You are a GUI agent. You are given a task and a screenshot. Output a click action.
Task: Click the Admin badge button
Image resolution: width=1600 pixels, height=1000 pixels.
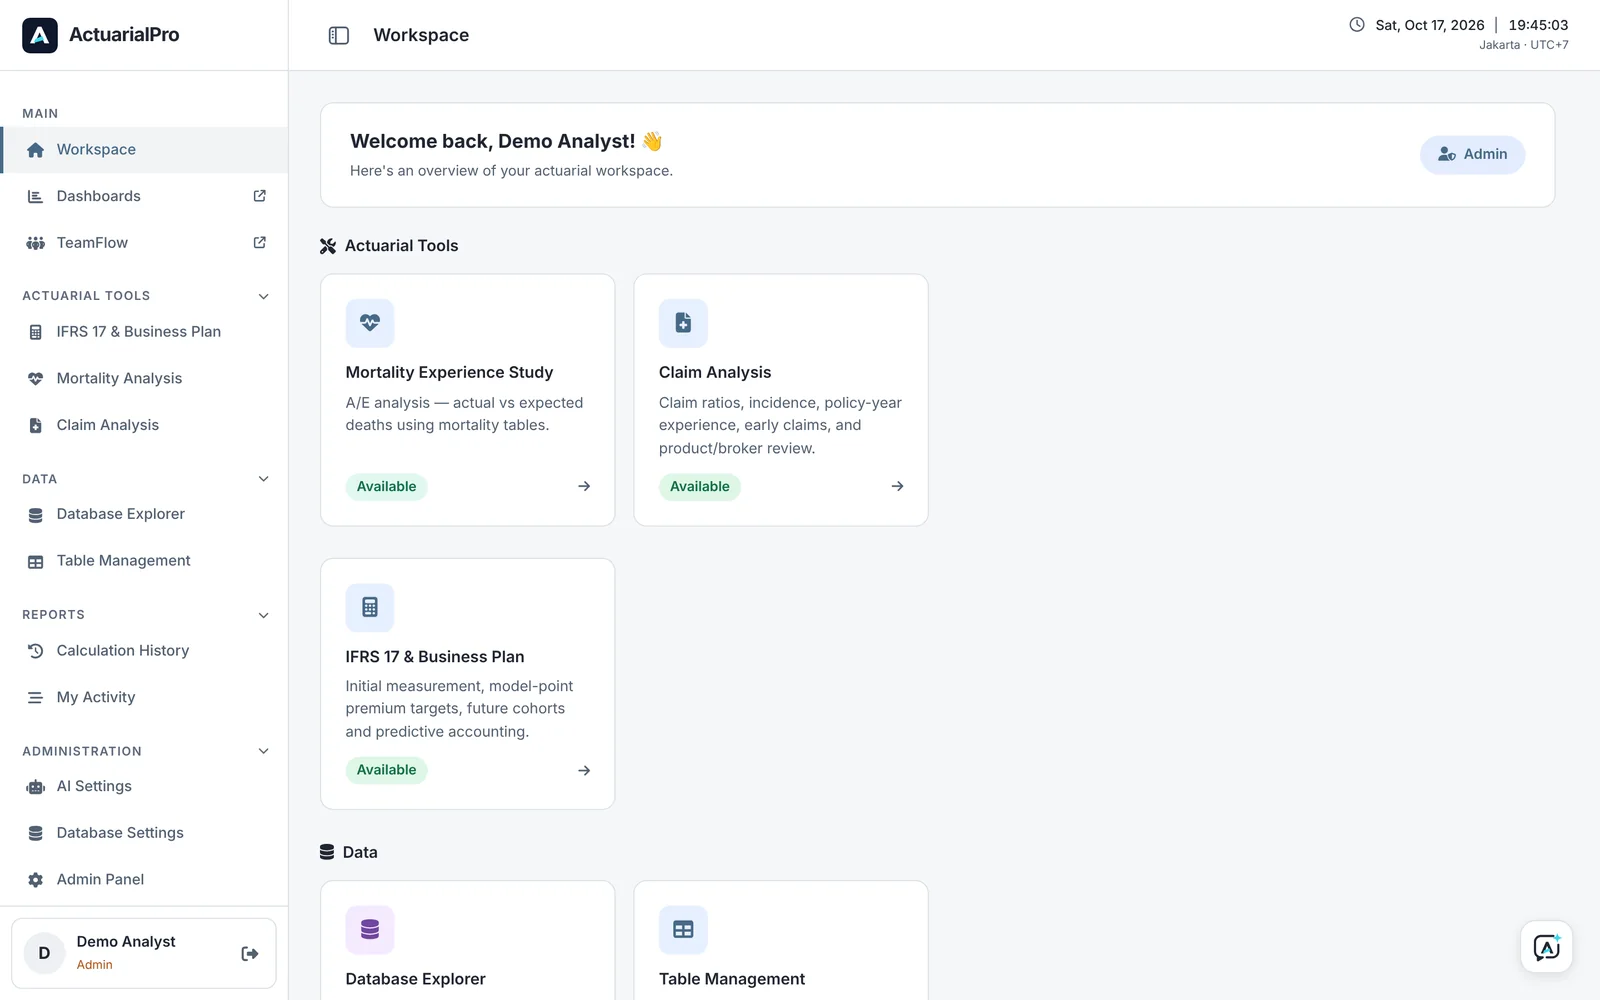pos(1472,154)
